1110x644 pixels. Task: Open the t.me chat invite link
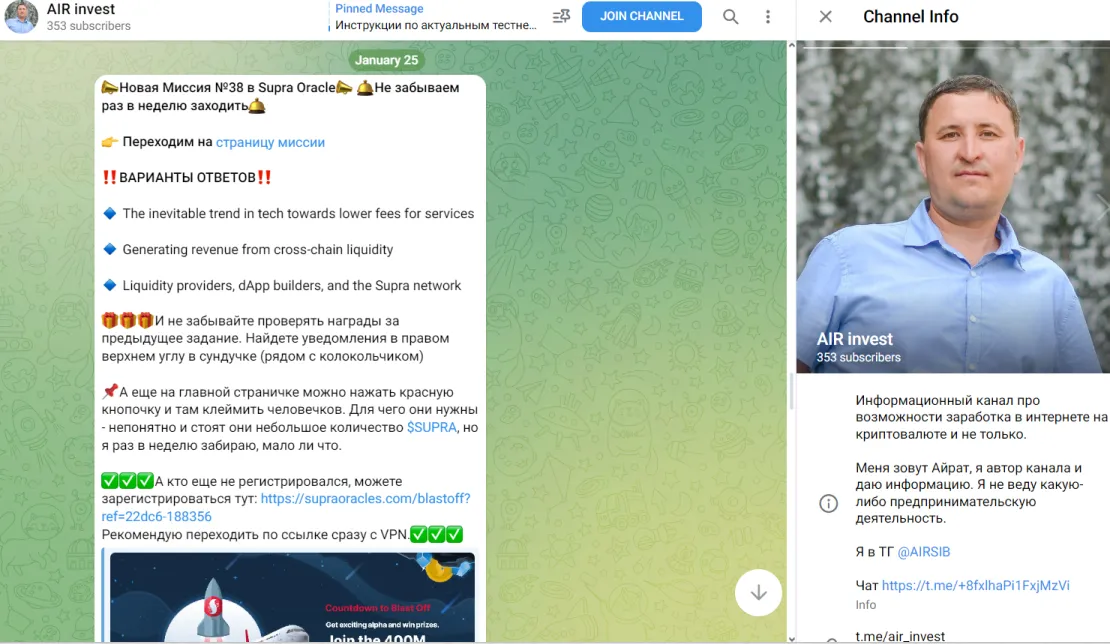[x=975, y=585]
